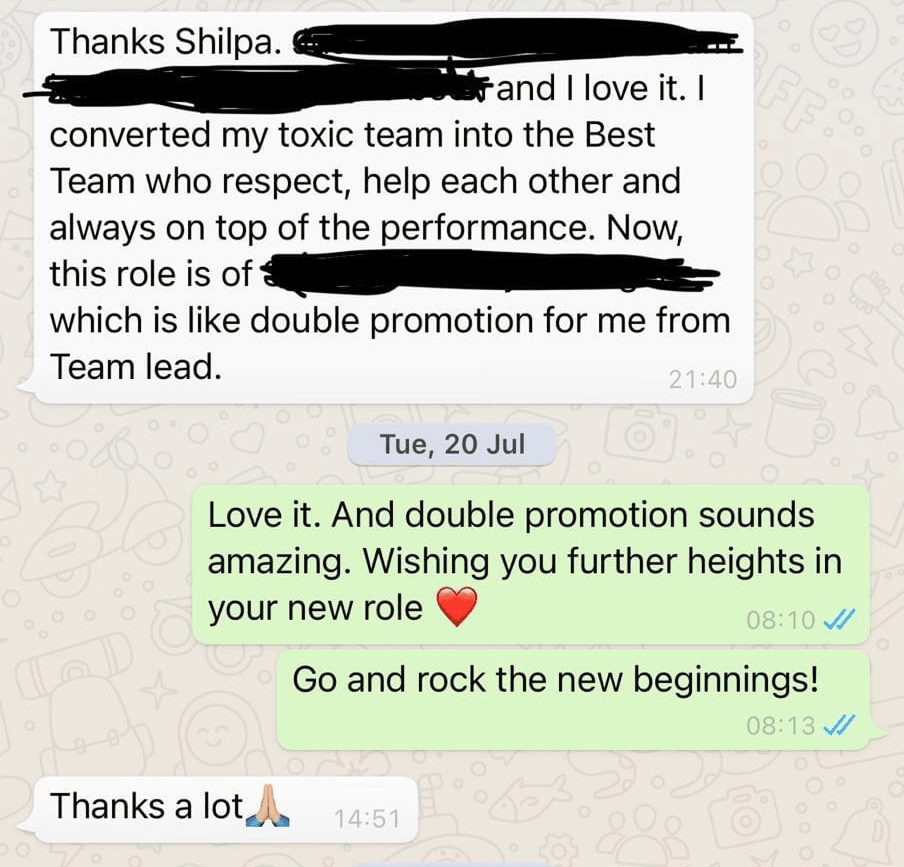Screen dimensions: 904x867
Task: Tap the 08:10 timestamp
Action: pos(781,620)
